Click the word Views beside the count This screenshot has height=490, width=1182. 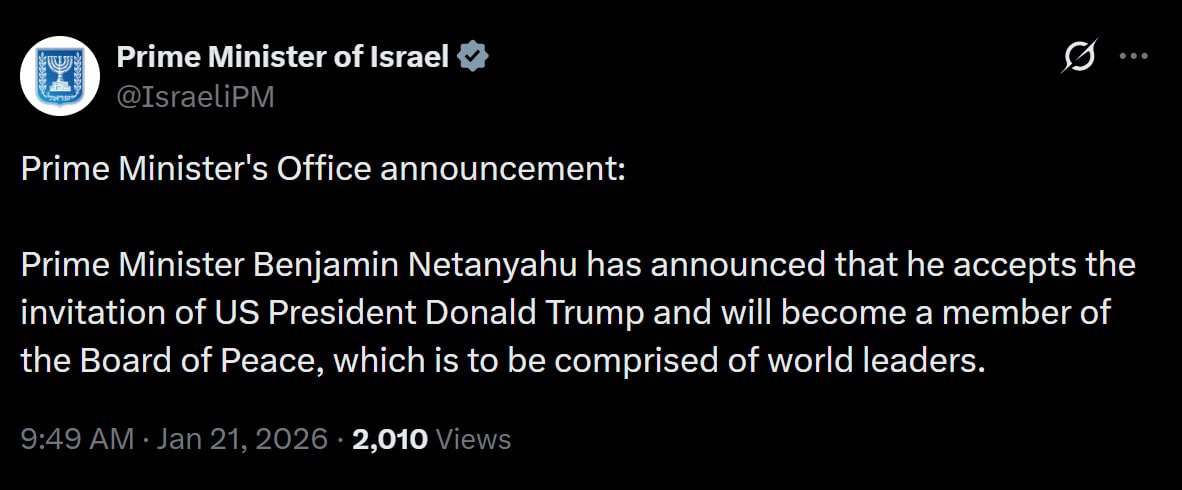(x=474, y=439)
